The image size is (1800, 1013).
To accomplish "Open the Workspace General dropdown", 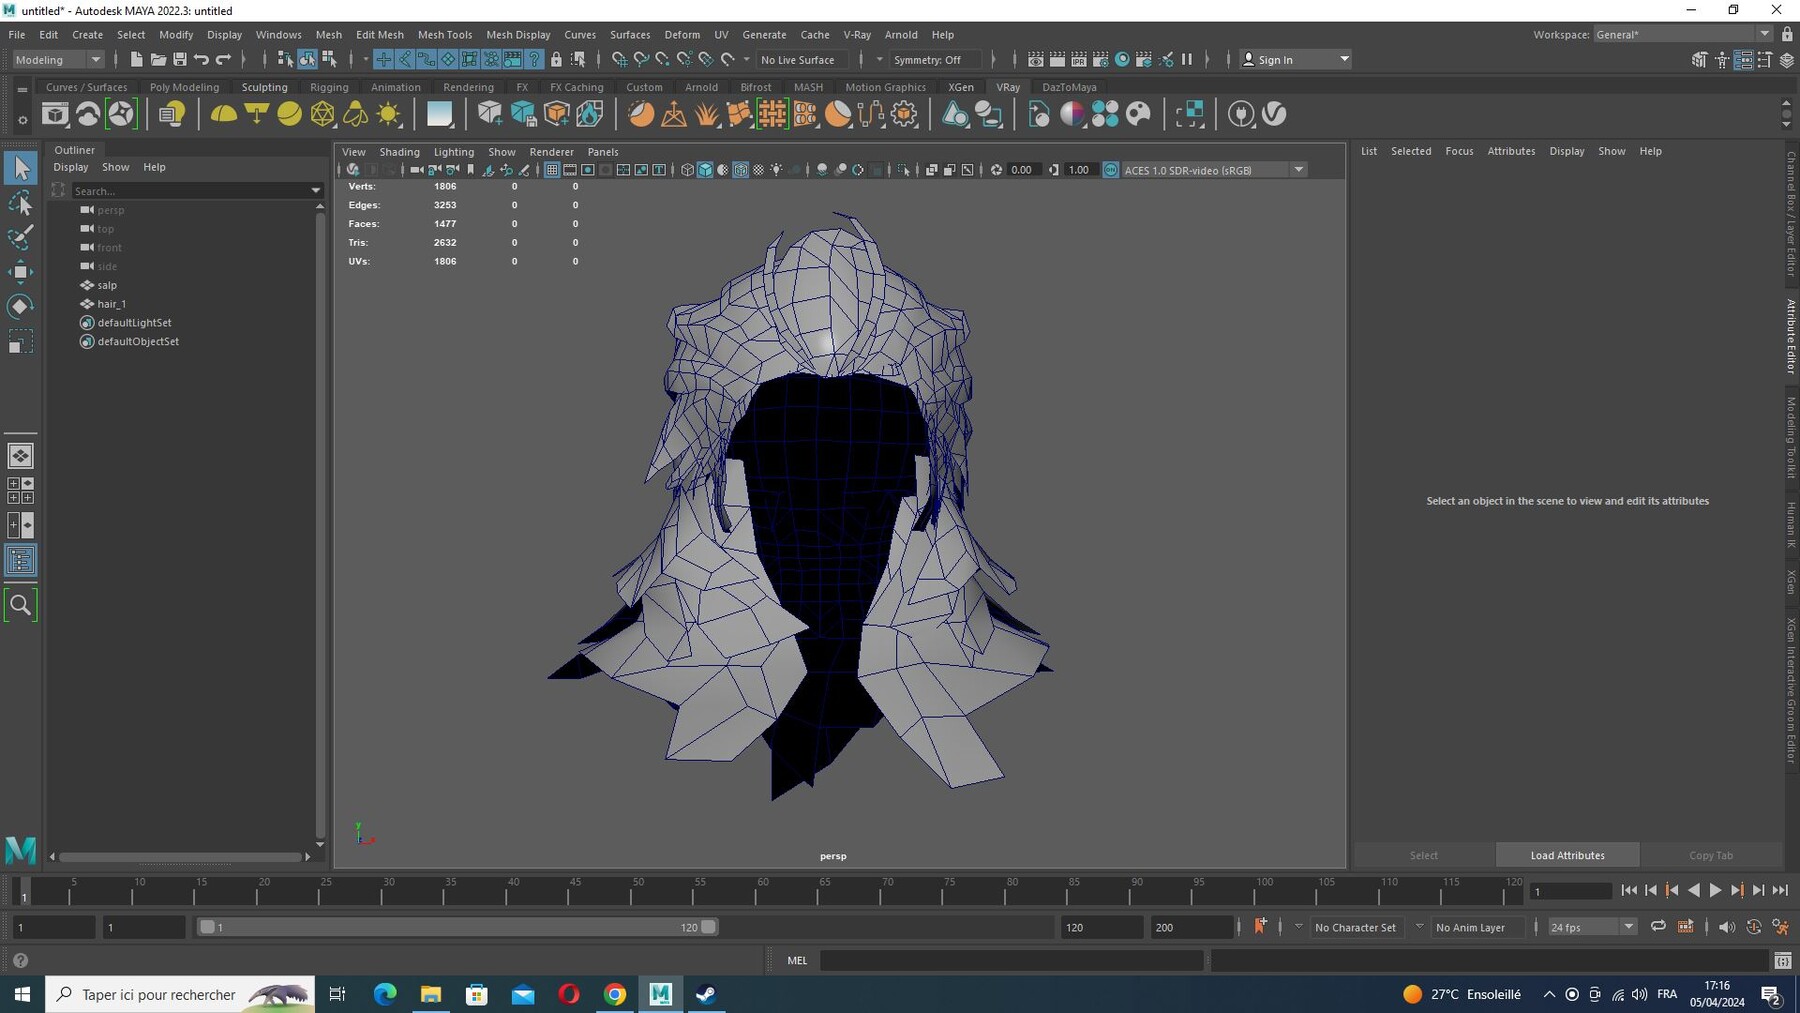I will (1683, 34).
